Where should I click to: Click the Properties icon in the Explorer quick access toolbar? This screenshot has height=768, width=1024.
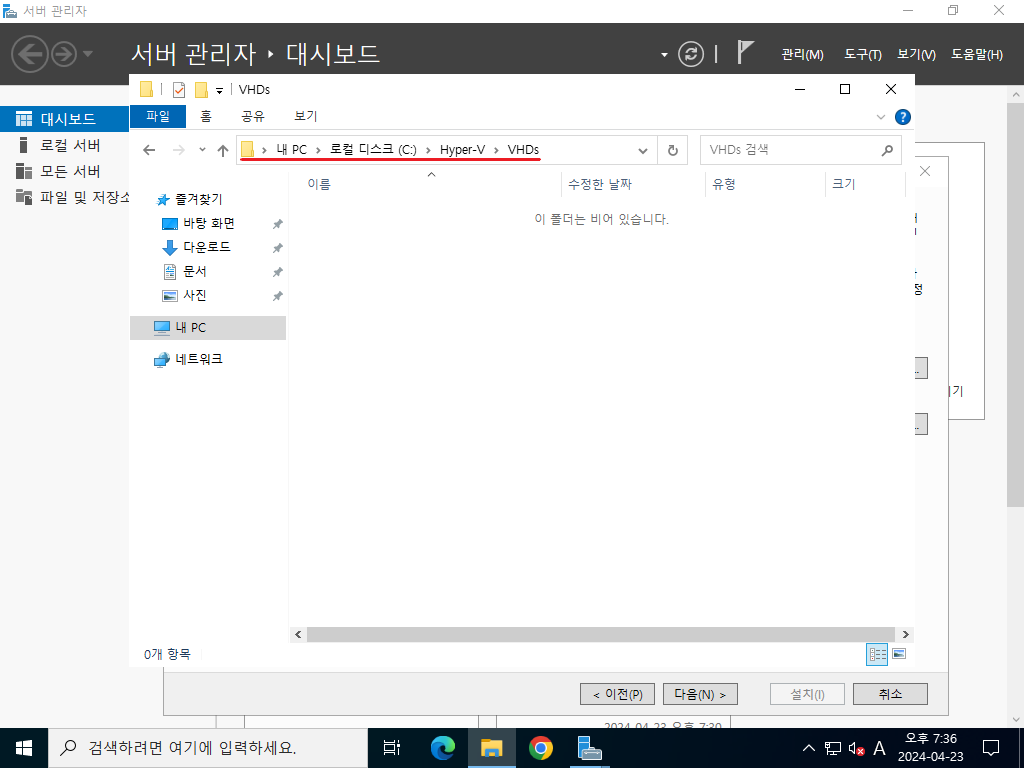pyautogui.click(x=179, y=90)
